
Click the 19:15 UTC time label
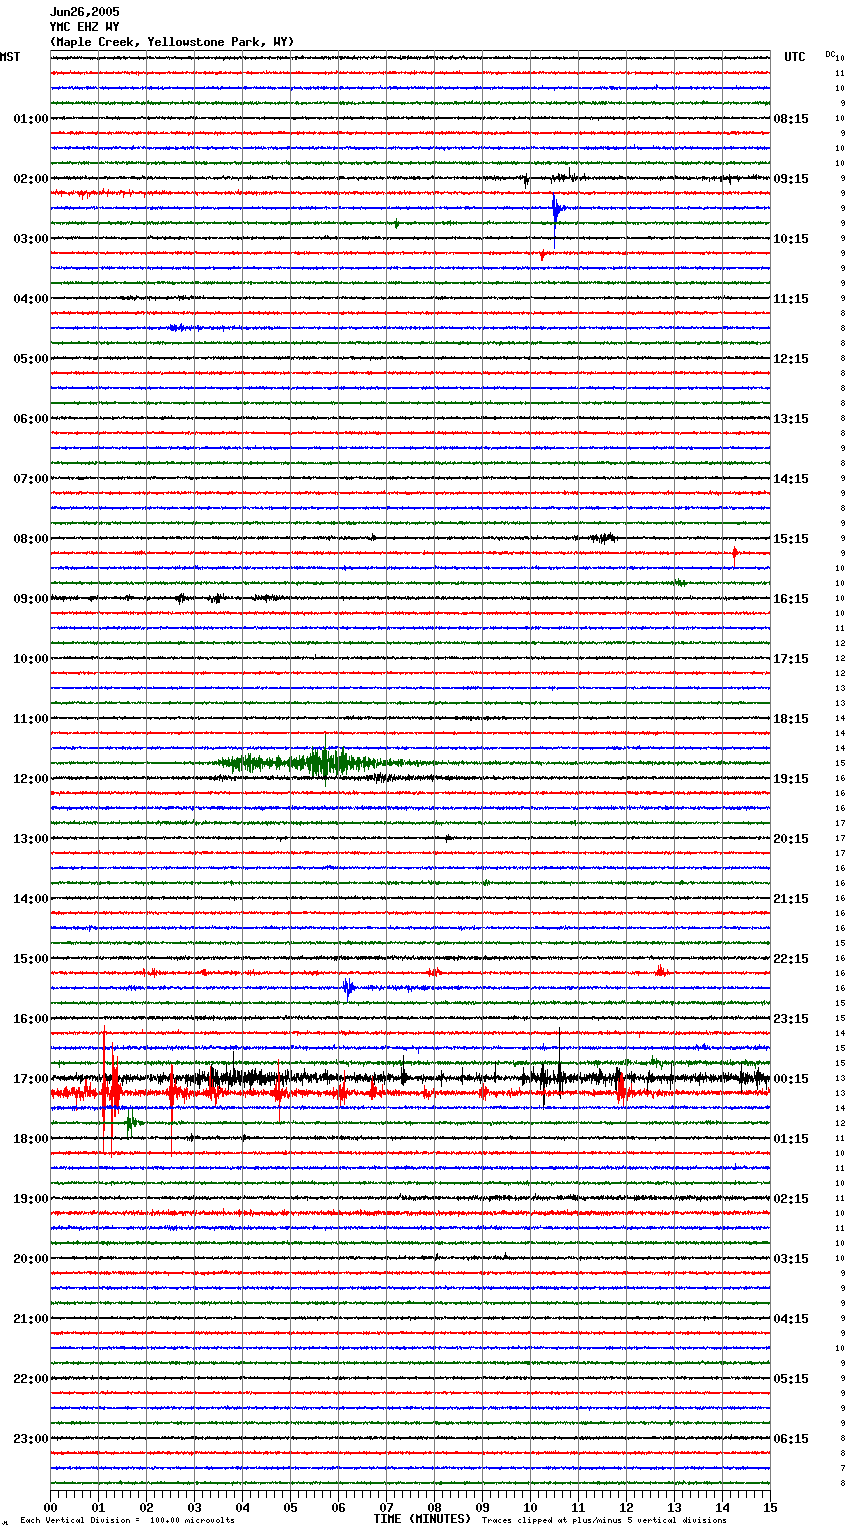[791, 779]
